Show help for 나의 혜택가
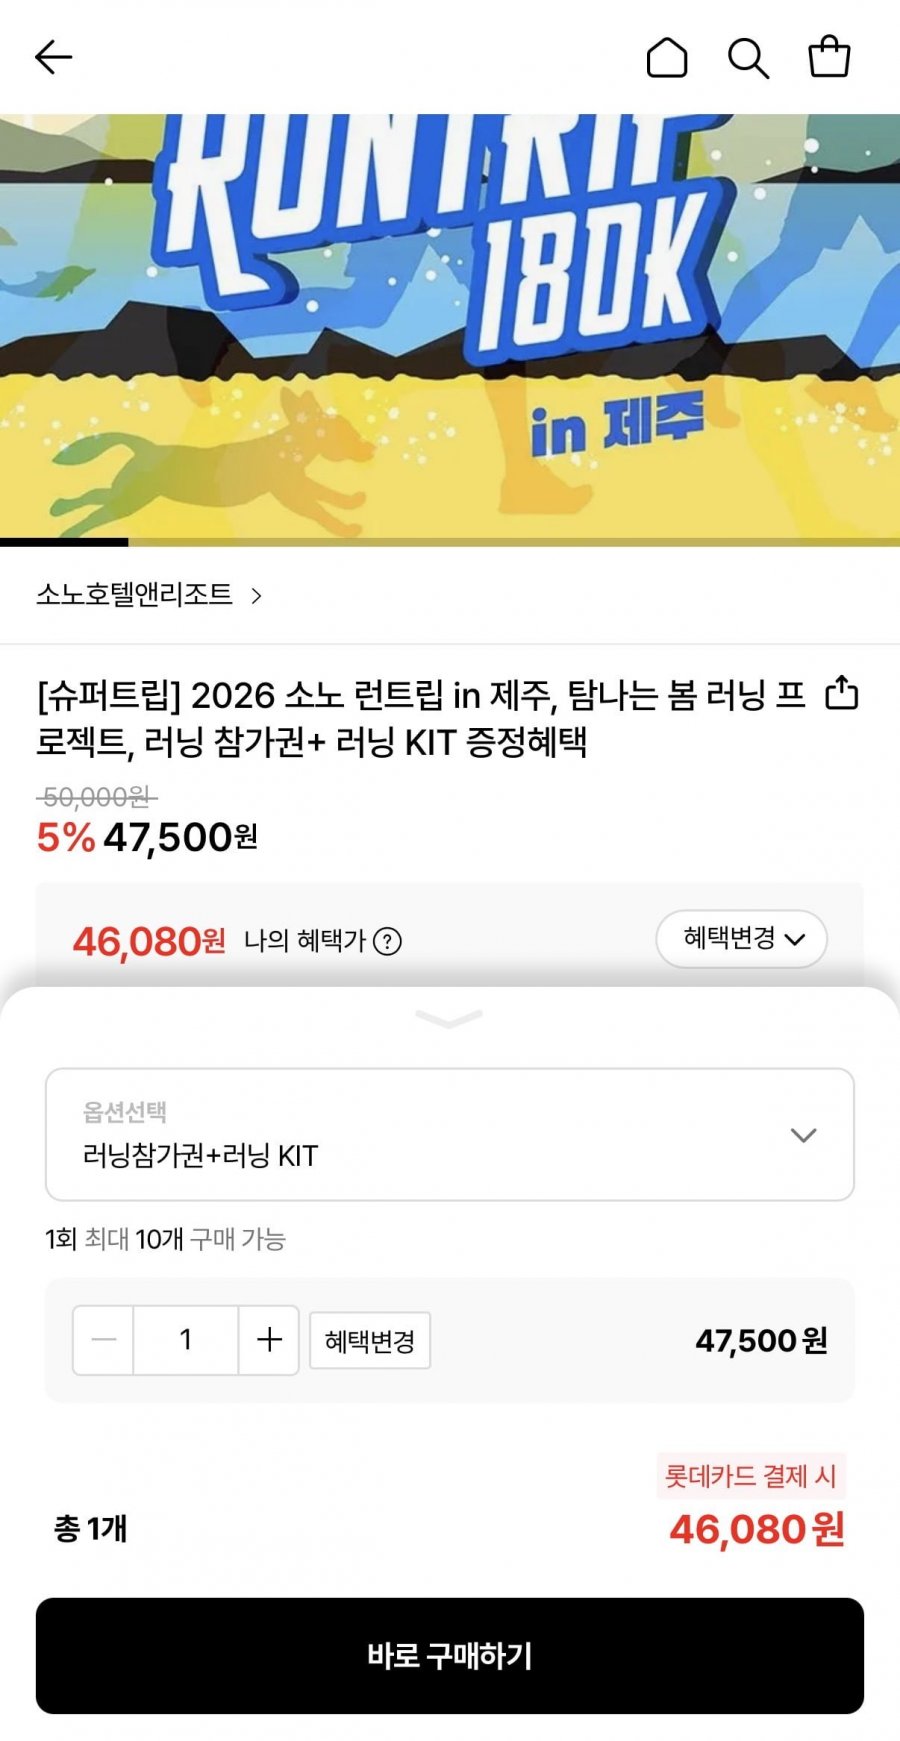This screenshot has height=1741, width=900. [x=387, y=941]
